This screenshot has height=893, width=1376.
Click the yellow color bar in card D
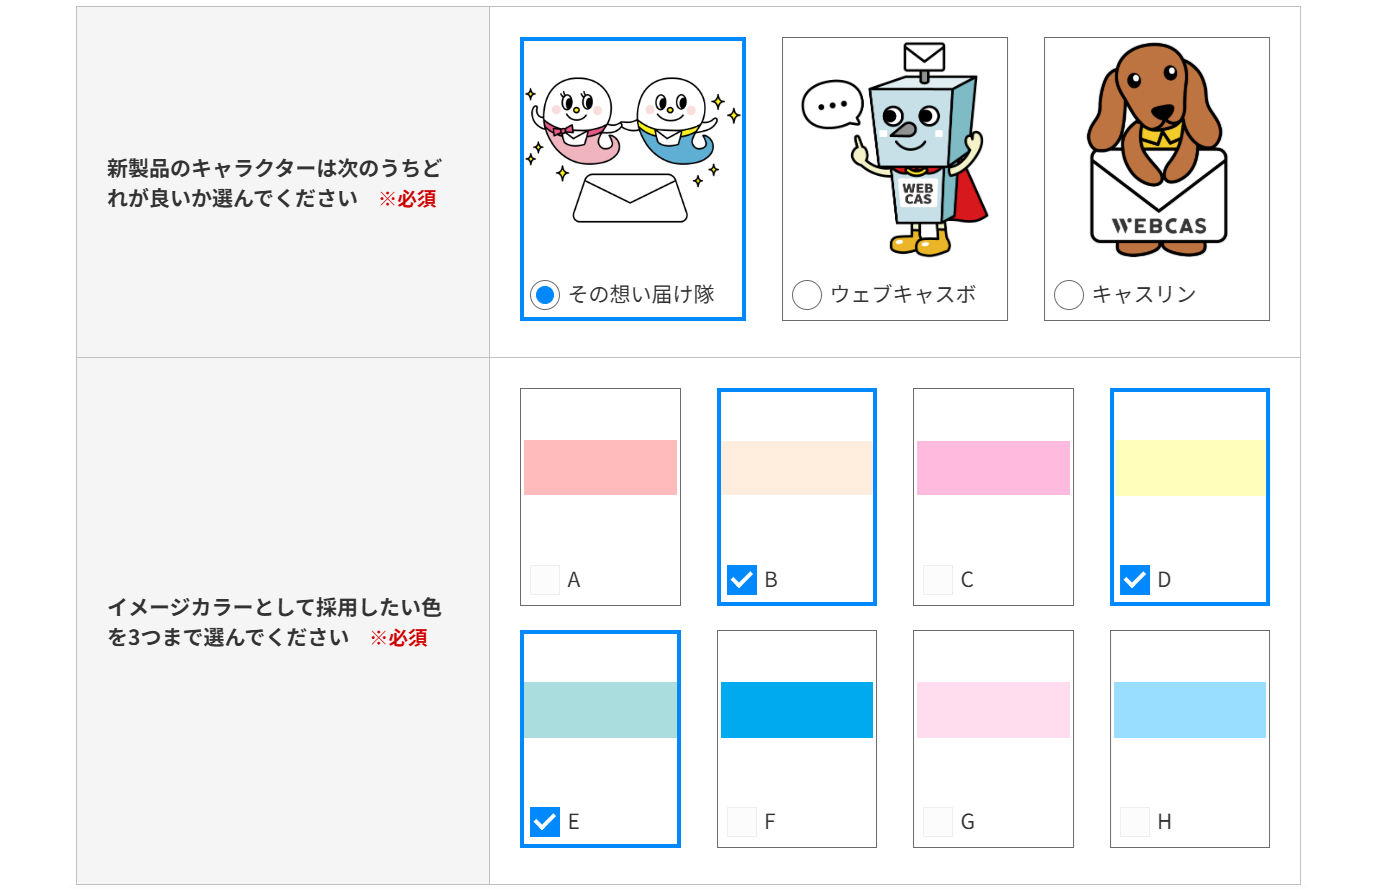(1189, 467)
